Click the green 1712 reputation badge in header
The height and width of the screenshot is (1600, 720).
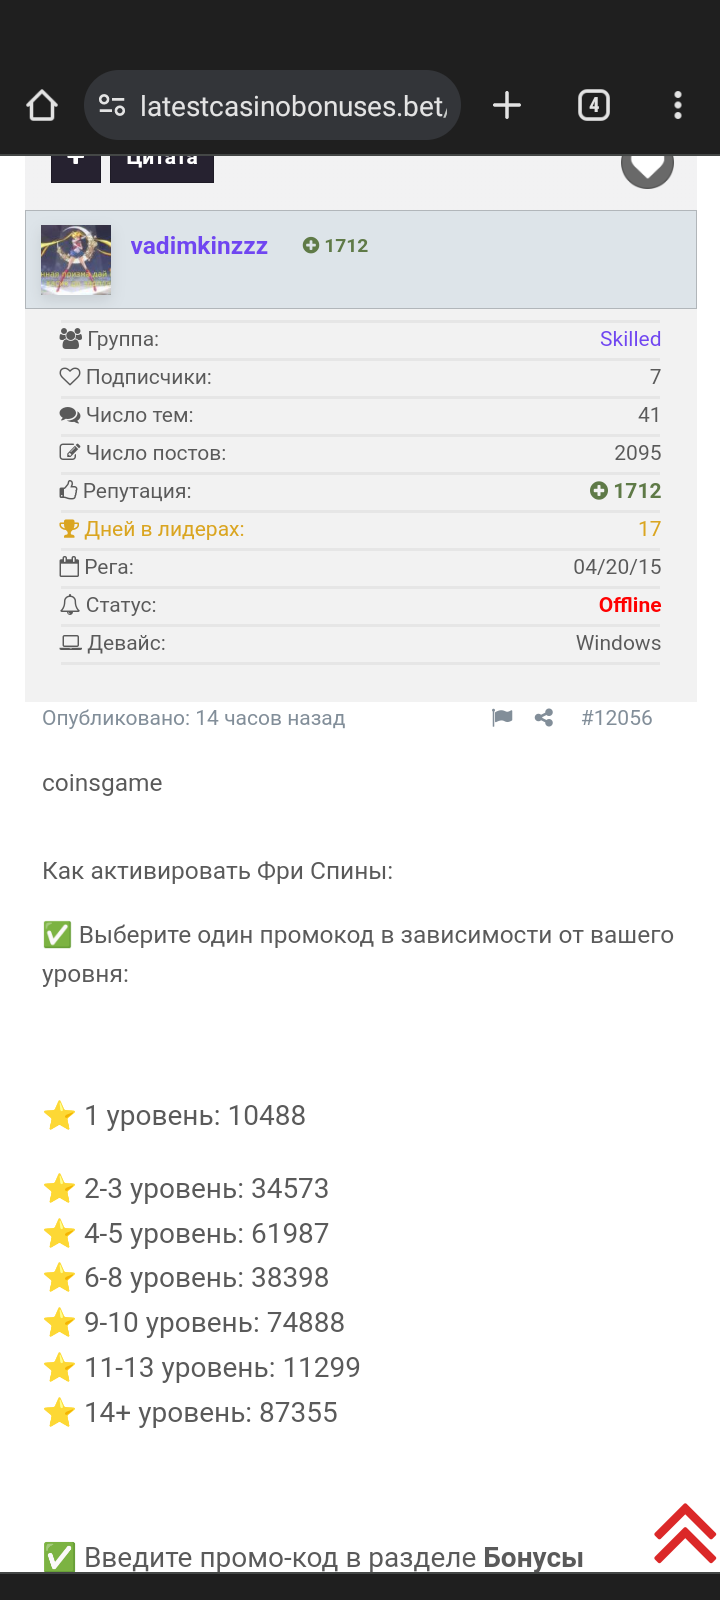[336, 246]
